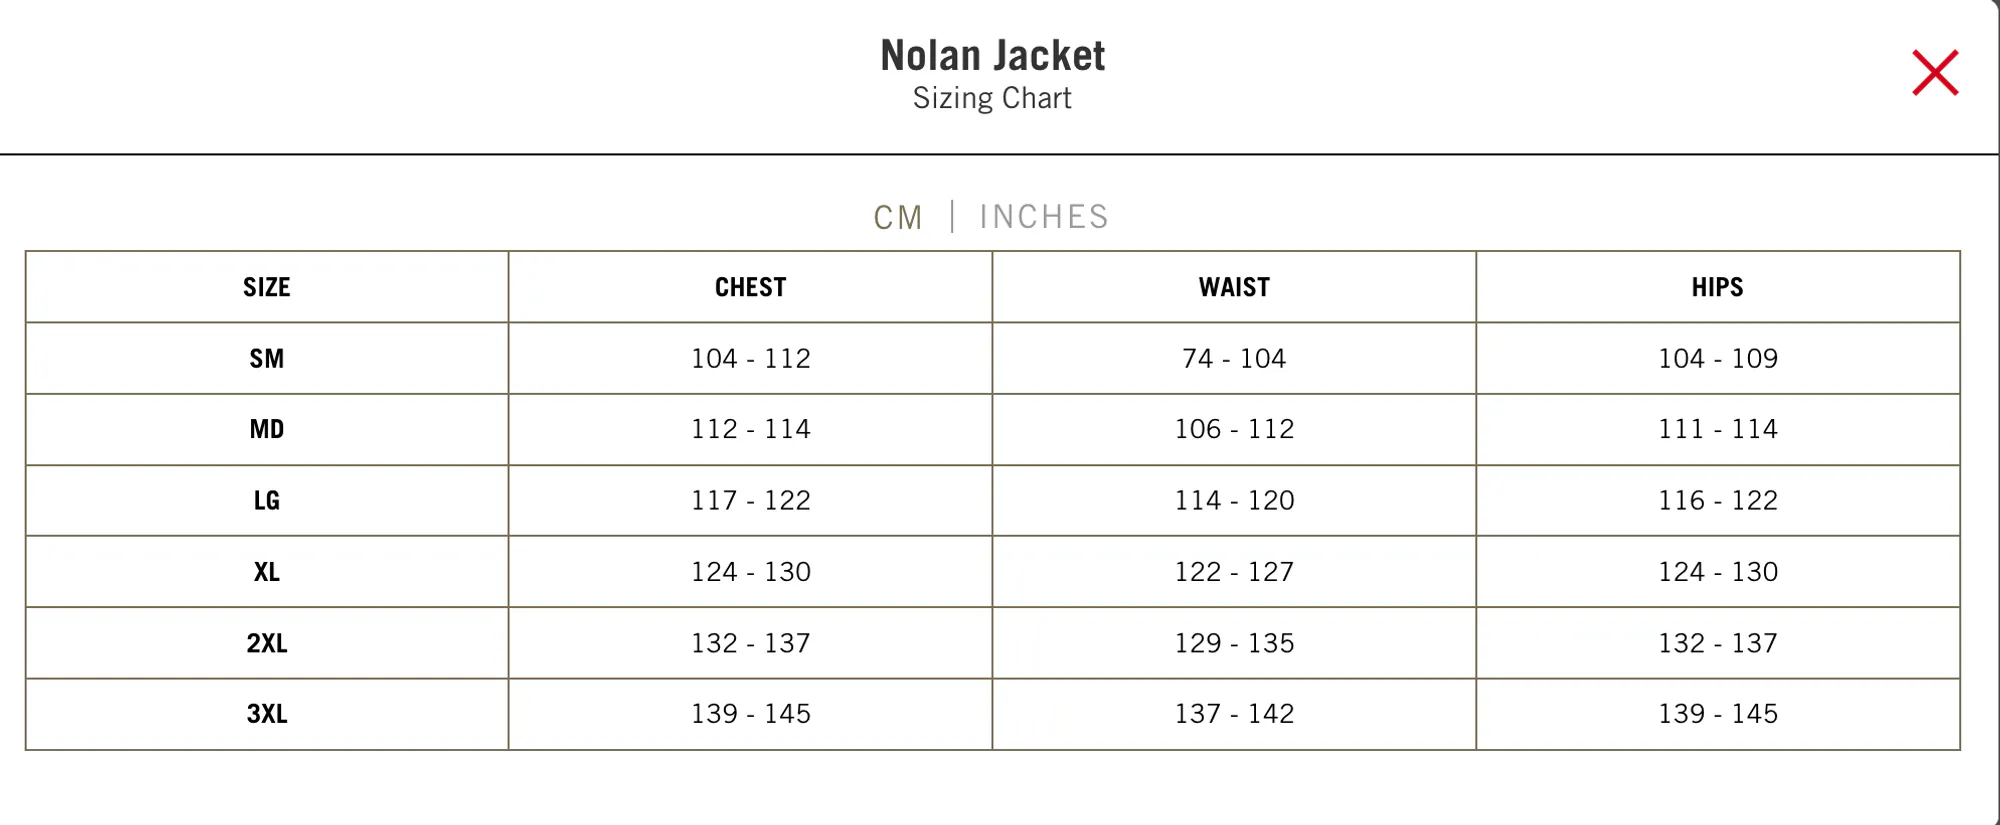Select the LG size row label
The width and height of the screenshot is (2000, 825).
[267, 501]
